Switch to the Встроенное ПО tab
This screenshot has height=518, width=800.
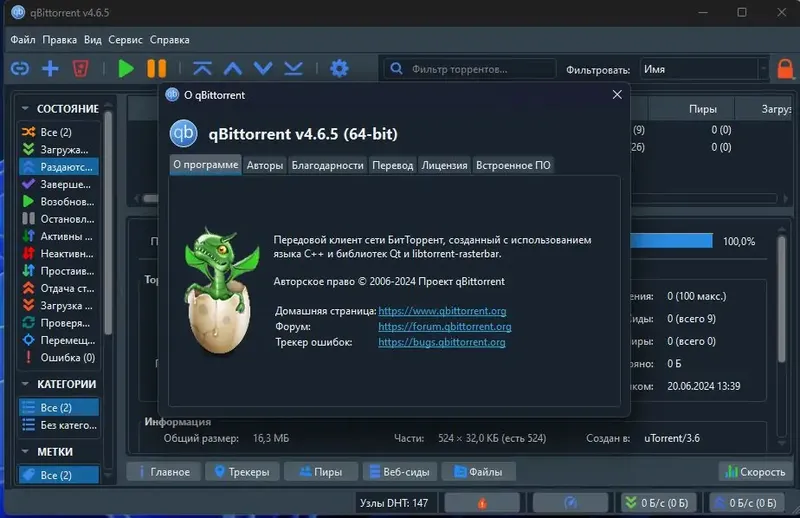pos(513,165)
